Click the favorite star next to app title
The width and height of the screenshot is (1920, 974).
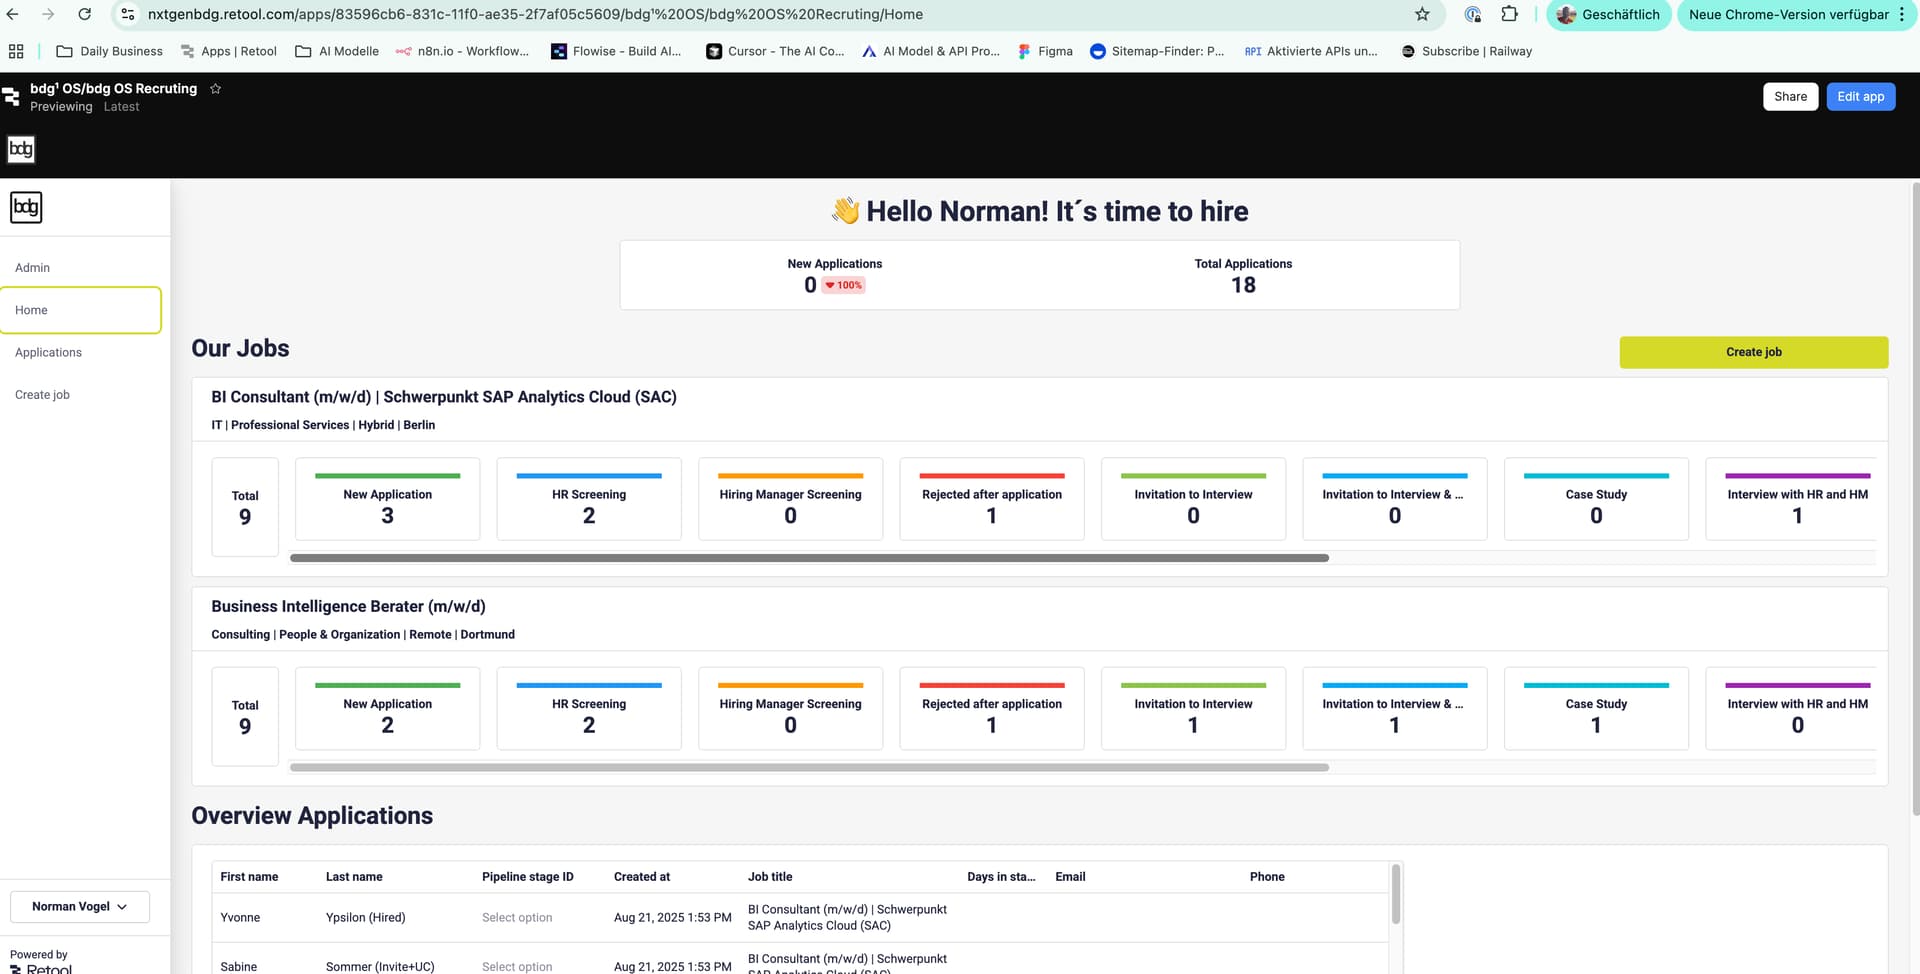[215, 89]
